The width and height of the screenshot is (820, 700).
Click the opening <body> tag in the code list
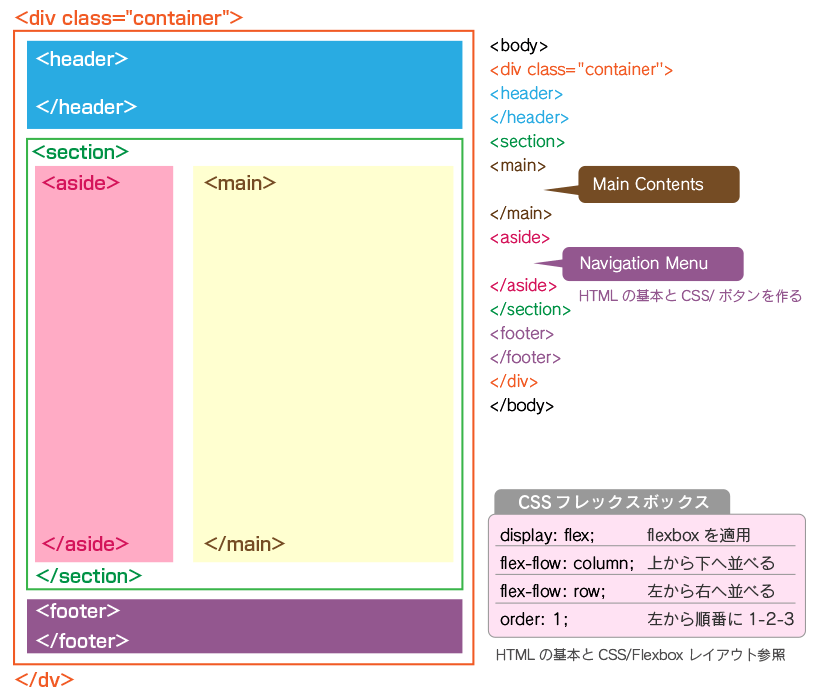point(518,46)
